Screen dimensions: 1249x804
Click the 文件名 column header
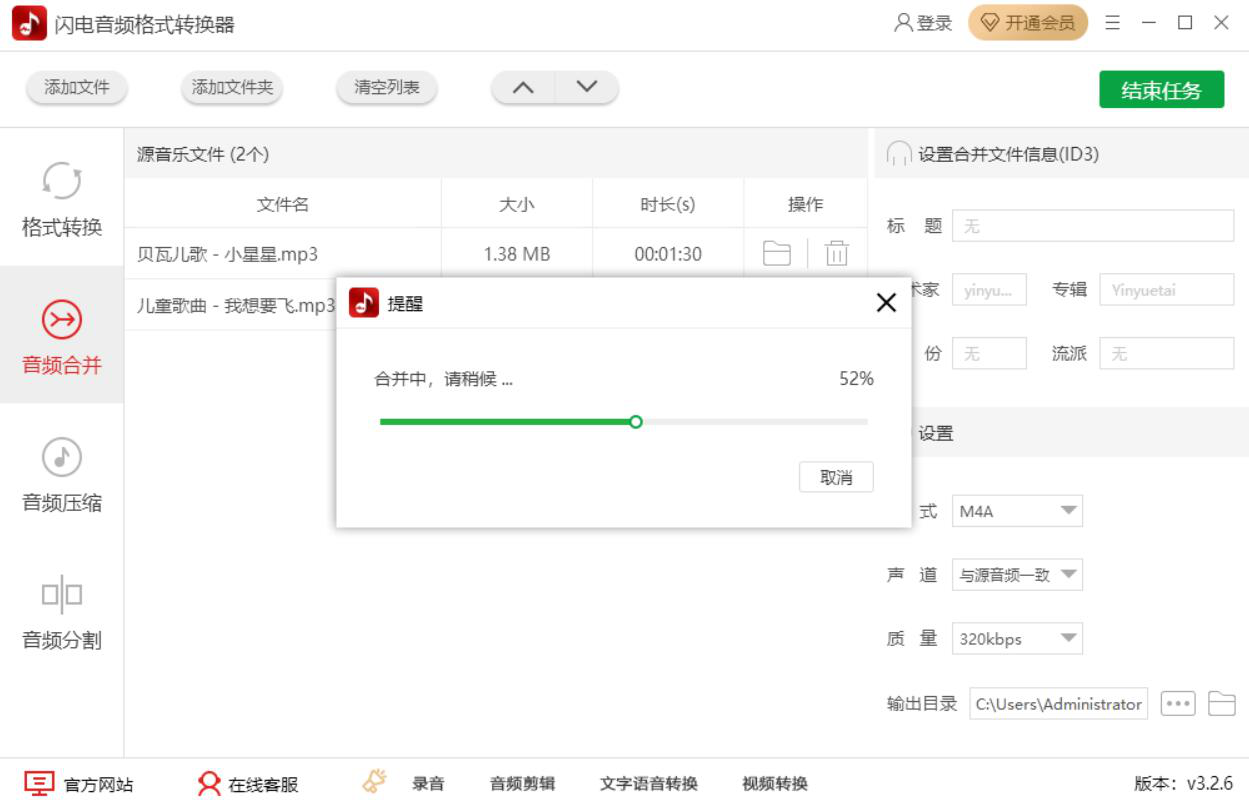point(283,204)
